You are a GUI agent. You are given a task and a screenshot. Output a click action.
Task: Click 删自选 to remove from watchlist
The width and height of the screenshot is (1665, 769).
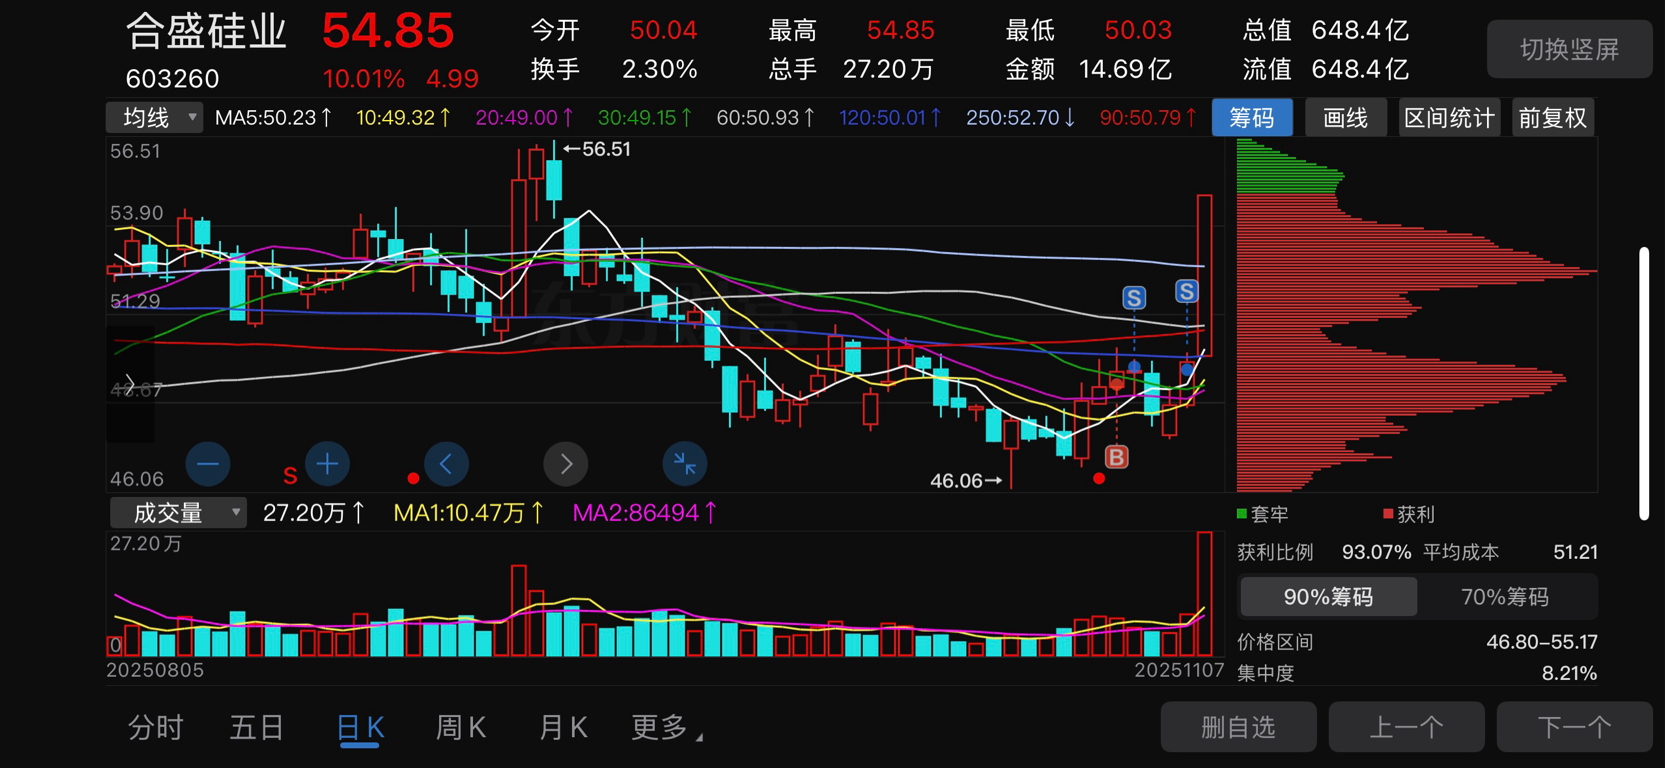coord(1238,727)
